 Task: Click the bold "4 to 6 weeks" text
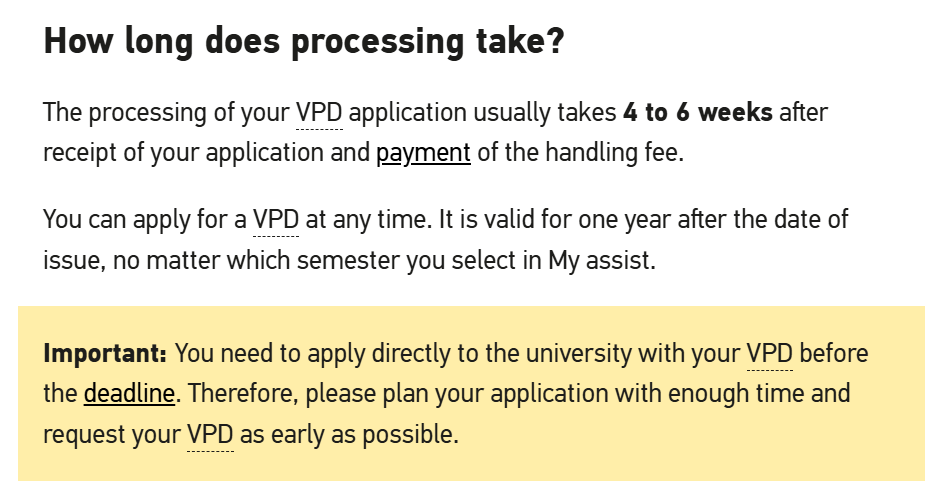point(697,113)
